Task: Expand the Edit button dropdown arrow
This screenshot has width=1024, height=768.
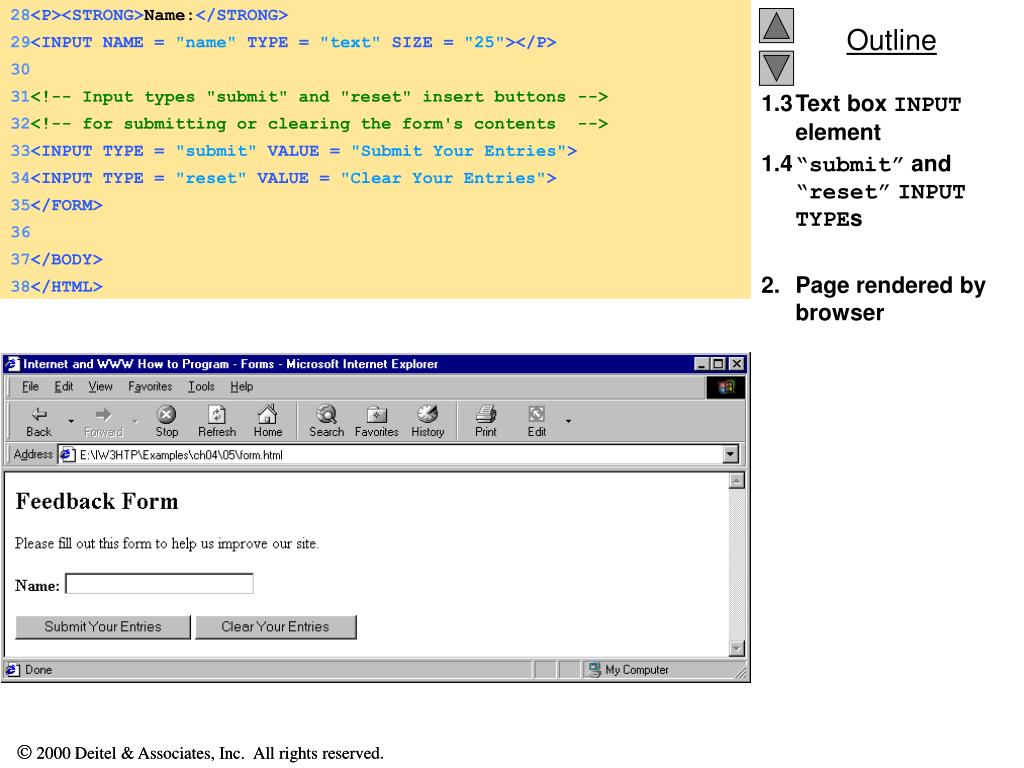Action: coord(568,421)
